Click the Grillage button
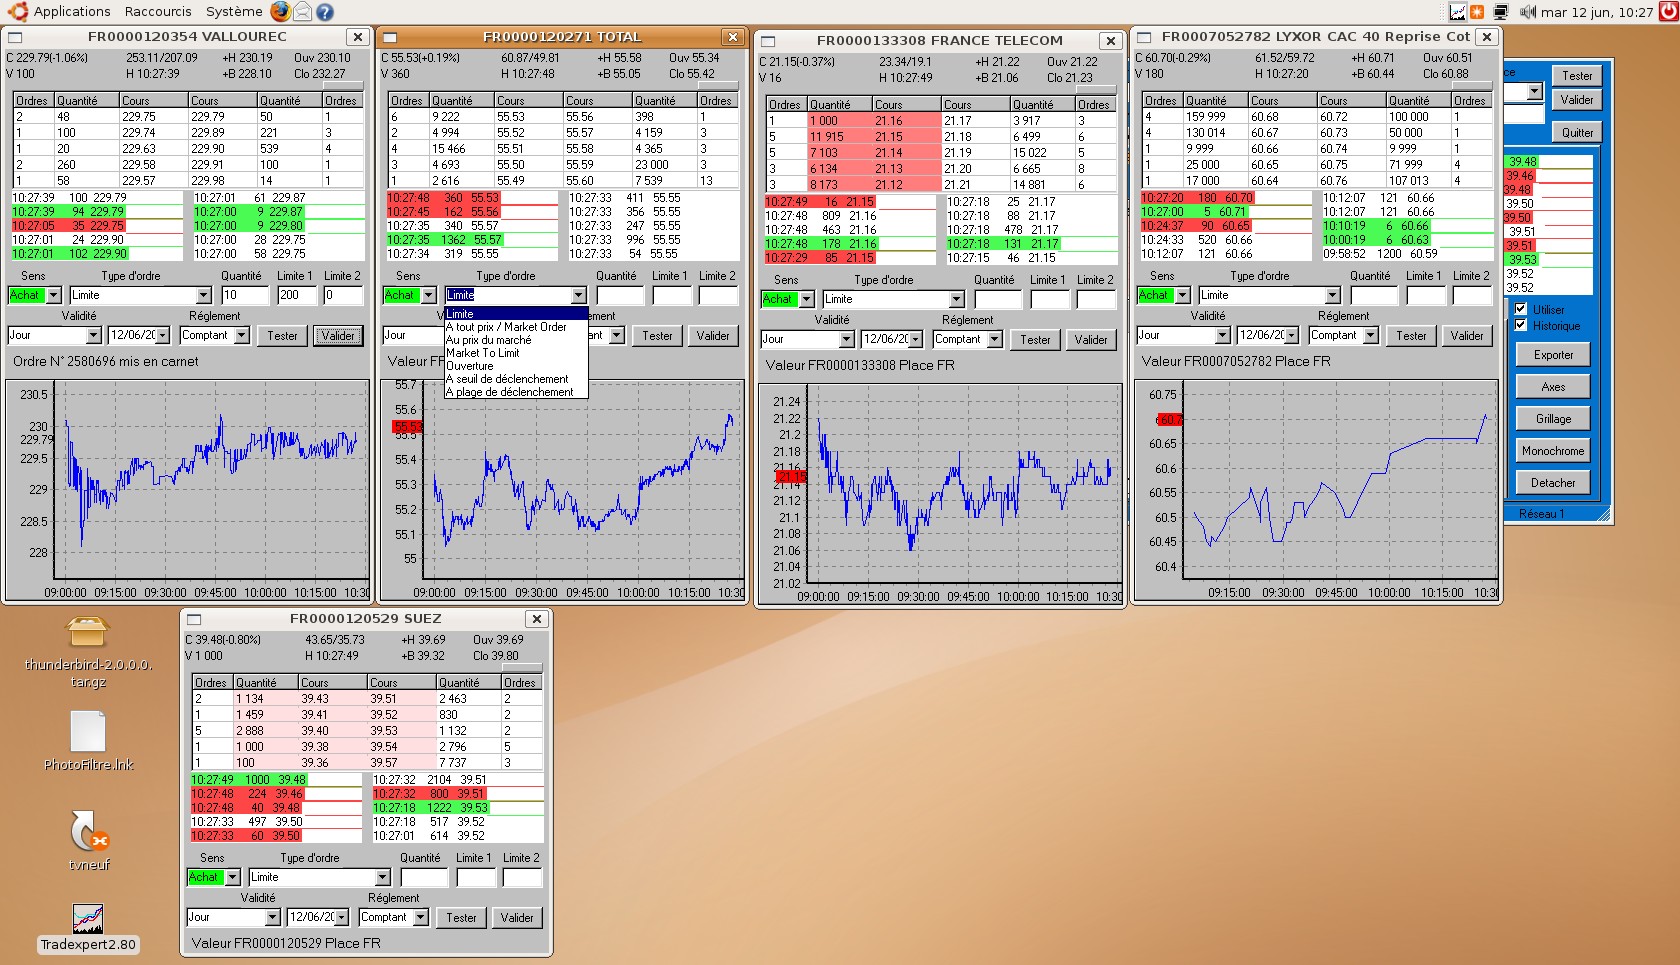This screenshot has width=1680, height=965. [x=1553, y=419]
